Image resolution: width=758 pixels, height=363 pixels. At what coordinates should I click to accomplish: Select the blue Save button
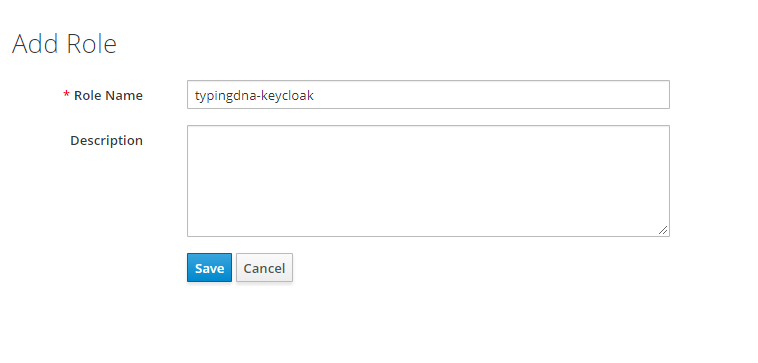pyautogui.click(x=209, y=268)
